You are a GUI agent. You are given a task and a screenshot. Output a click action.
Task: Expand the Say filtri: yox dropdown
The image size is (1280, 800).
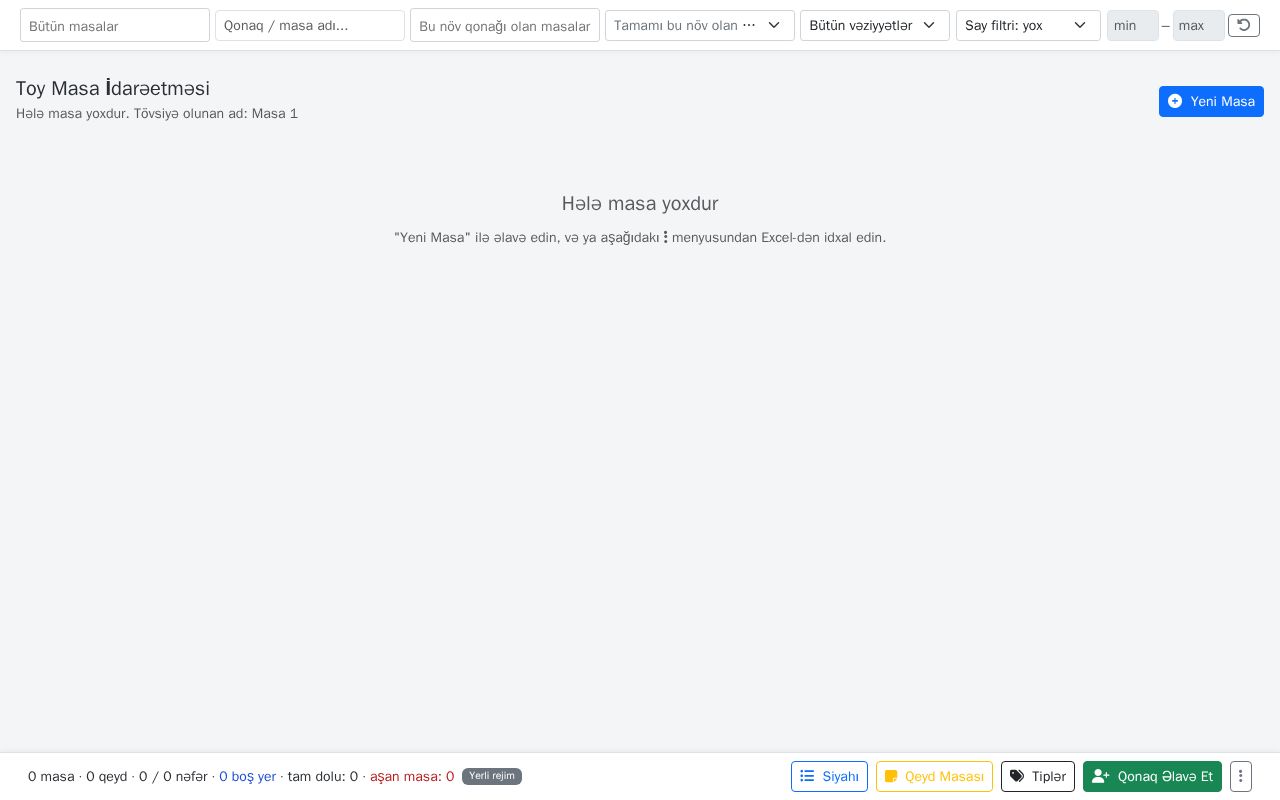coord(1028,26)
